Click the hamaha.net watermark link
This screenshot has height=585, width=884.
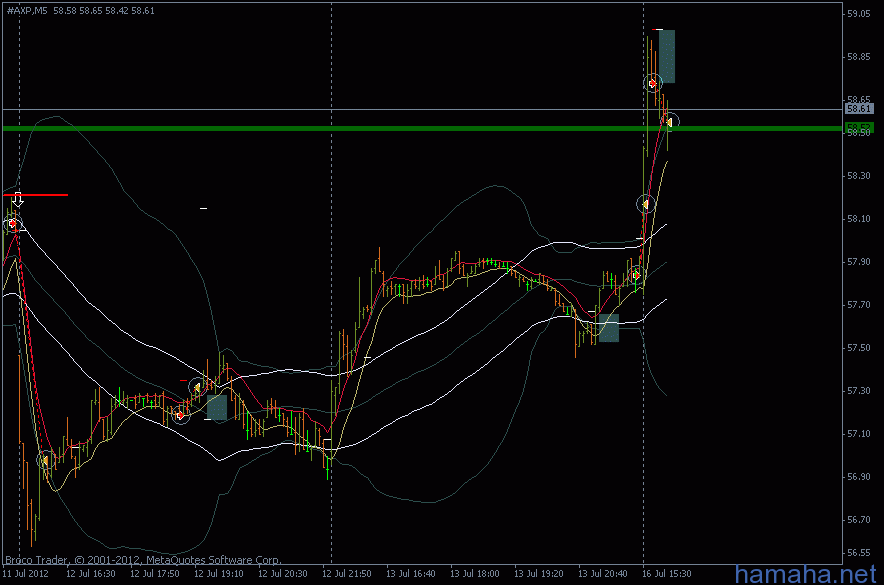(808, 573)
